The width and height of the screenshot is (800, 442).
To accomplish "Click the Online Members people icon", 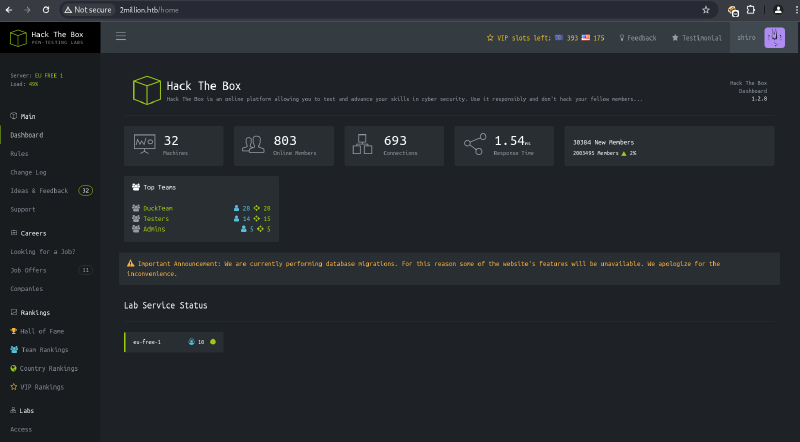I will [x=255, y=145].
